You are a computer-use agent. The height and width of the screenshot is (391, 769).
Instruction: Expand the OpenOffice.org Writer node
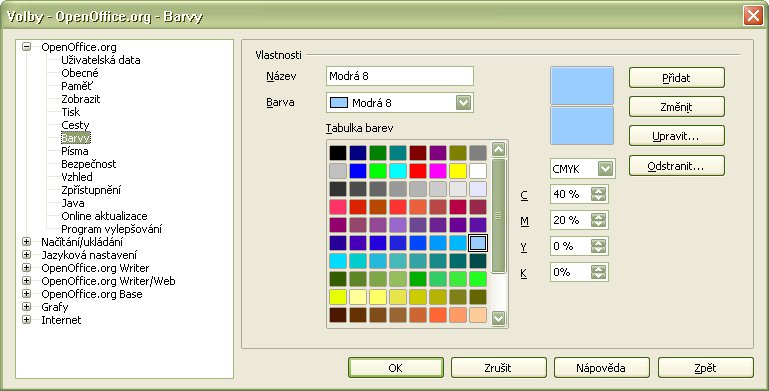tap(26, 268)
